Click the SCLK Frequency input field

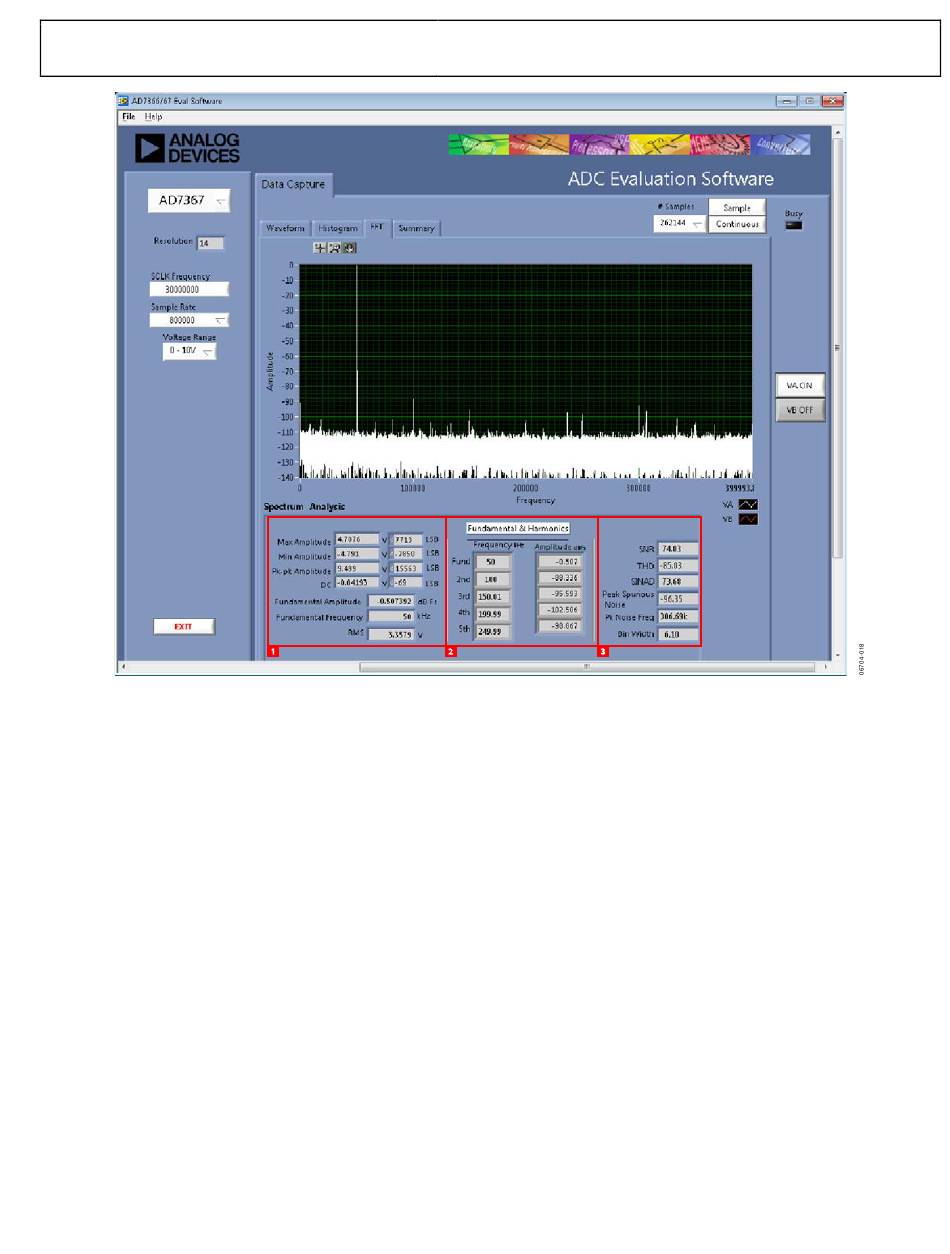click(x=189, y=290)
